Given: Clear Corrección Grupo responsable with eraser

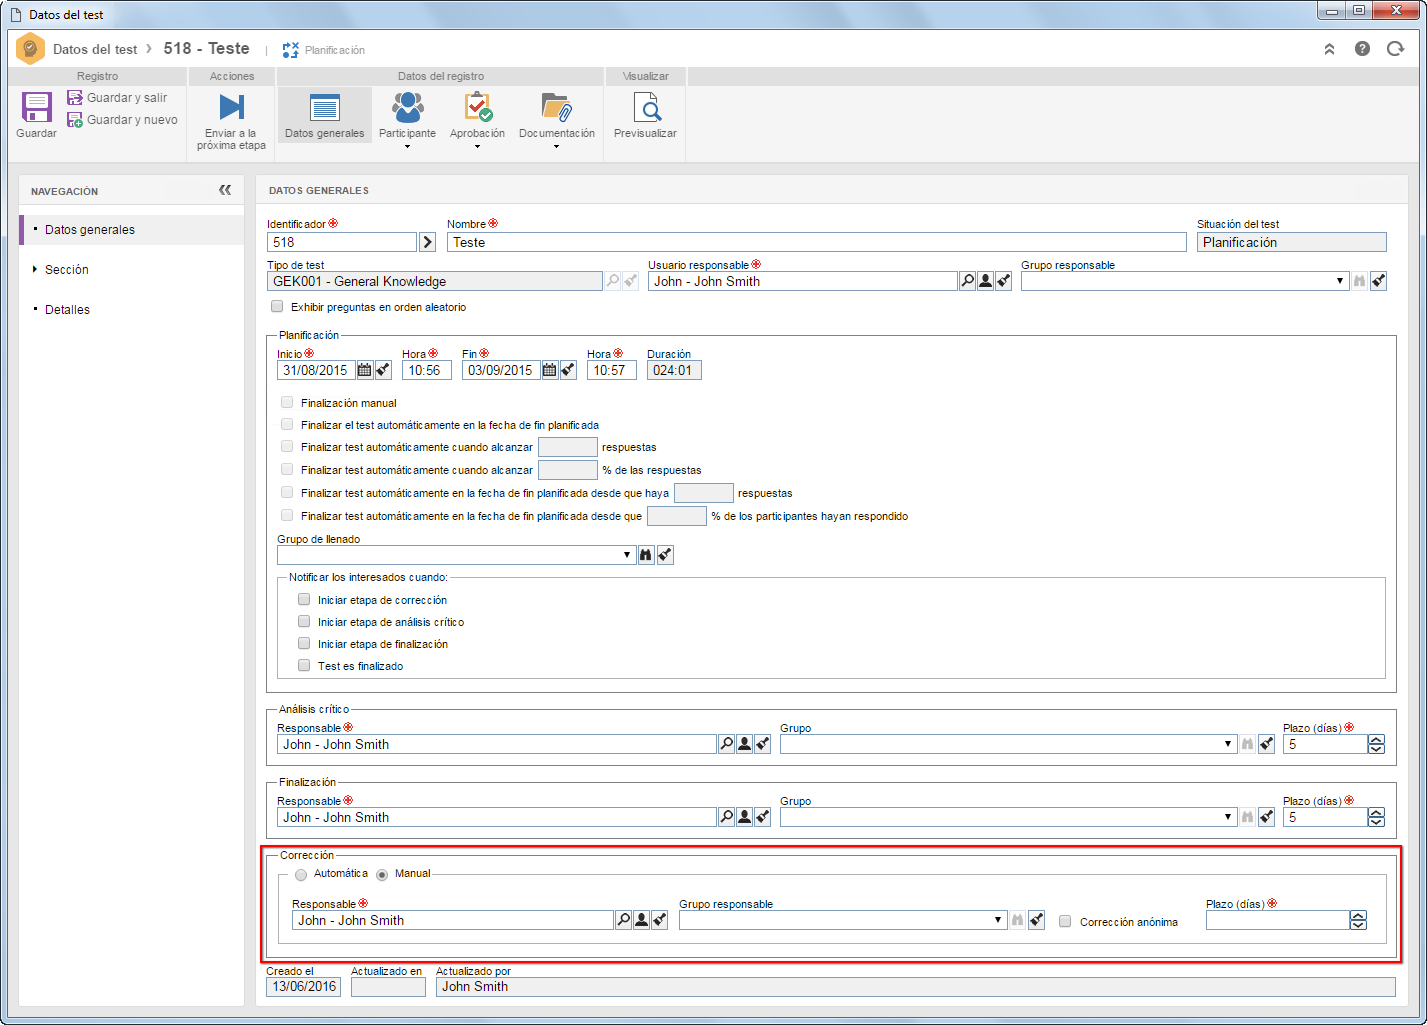Looking at the screenshot, I should pos(1037,920).
